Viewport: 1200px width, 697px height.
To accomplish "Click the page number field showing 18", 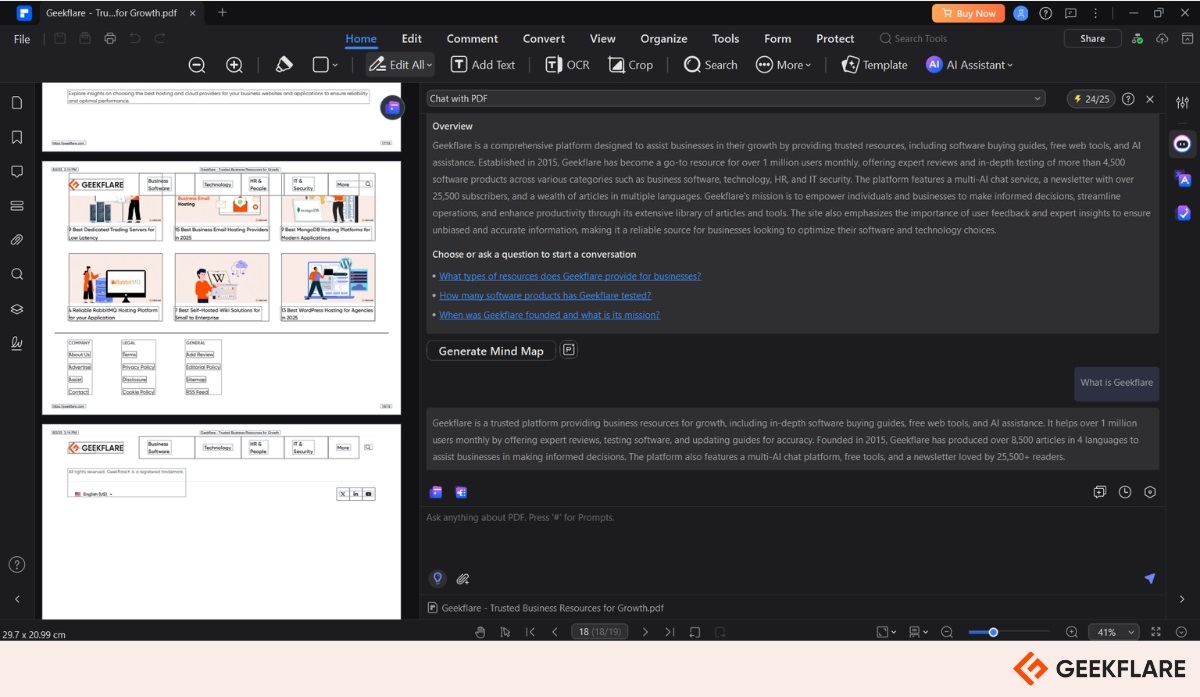I will point(599,632).
